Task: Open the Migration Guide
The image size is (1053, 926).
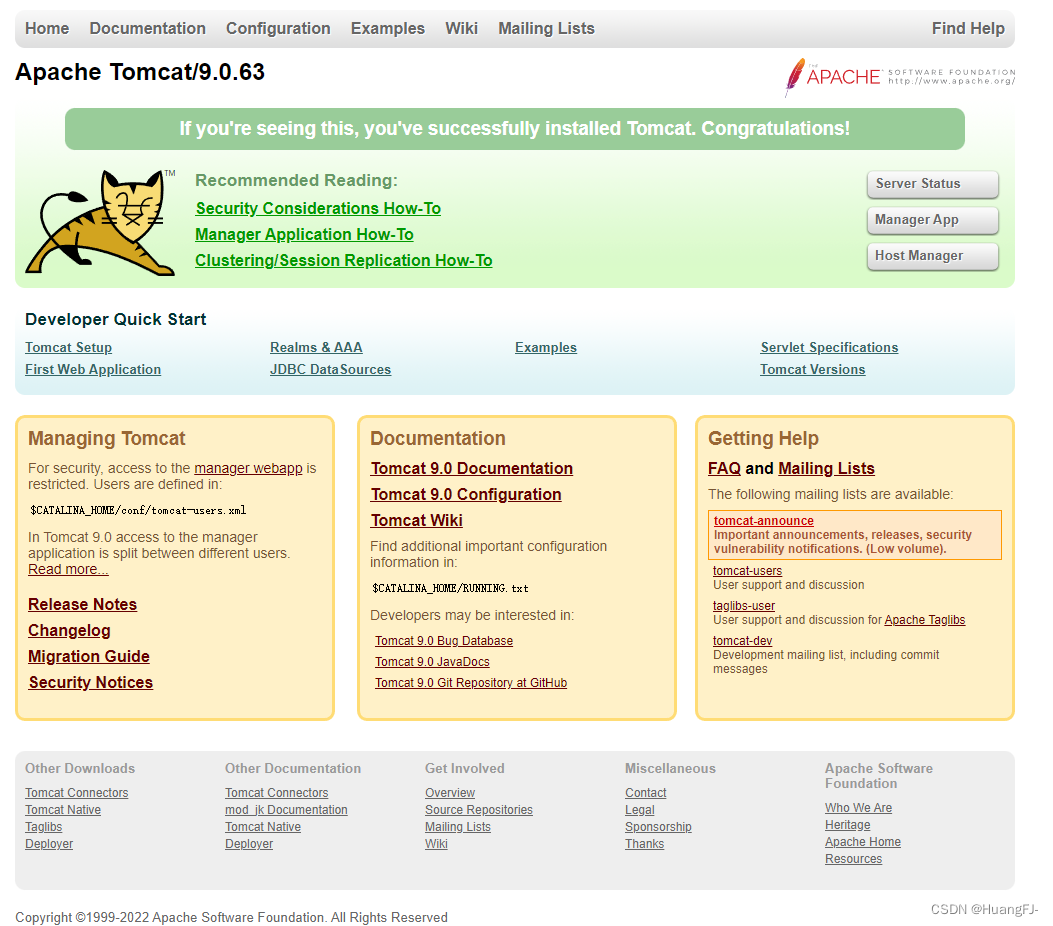Action: click(88, 656)
